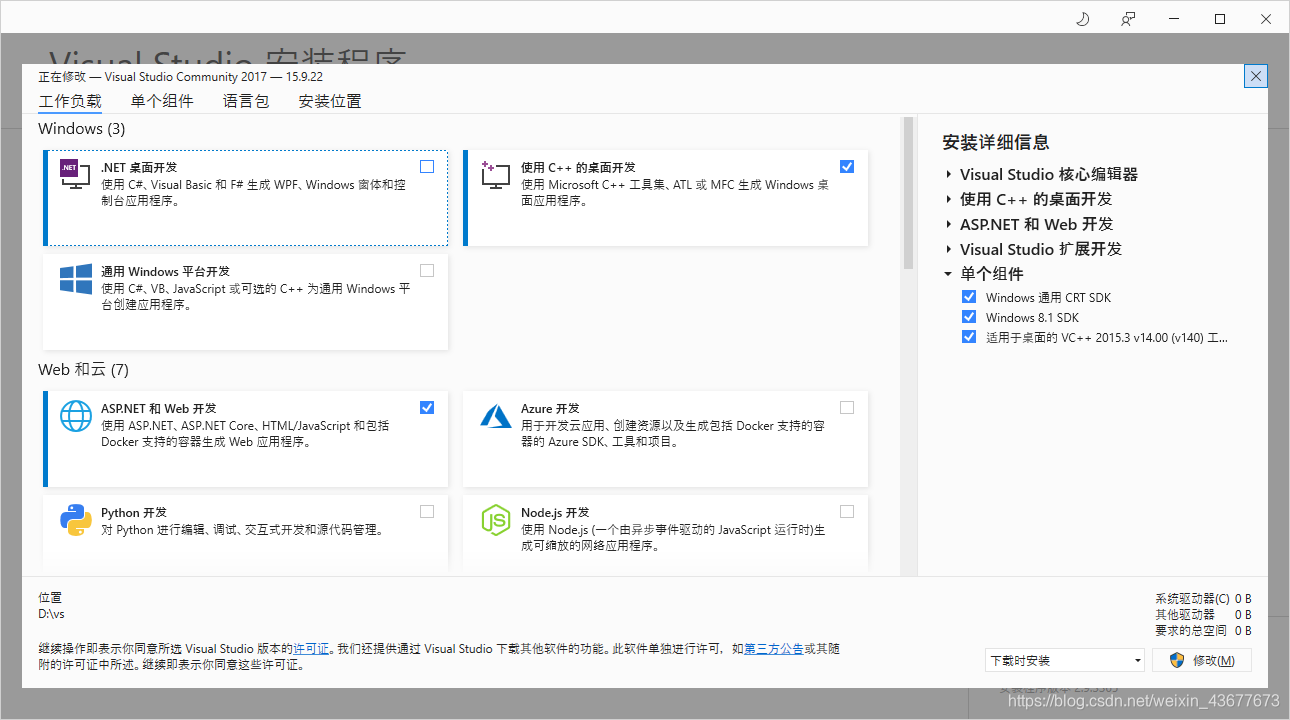Expand Visual Studio 扩展开发 details

[948, 249]
